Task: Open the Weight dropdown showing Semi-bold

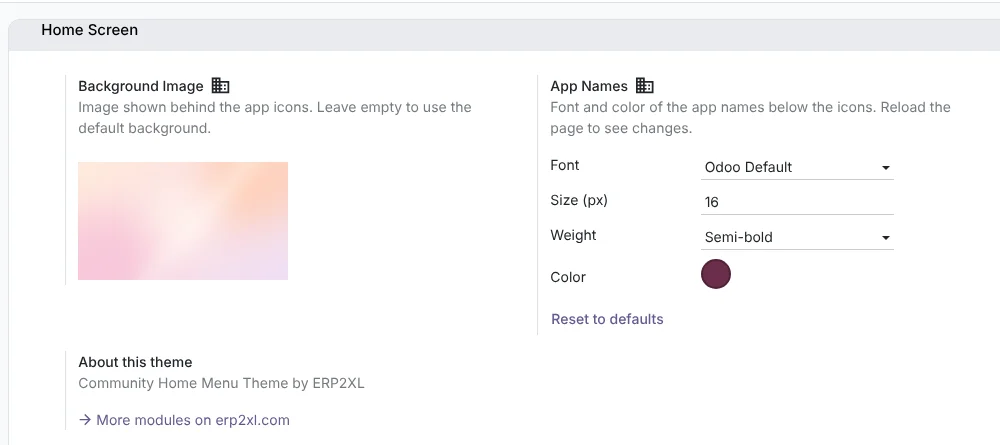Action: tap(797, 238)
